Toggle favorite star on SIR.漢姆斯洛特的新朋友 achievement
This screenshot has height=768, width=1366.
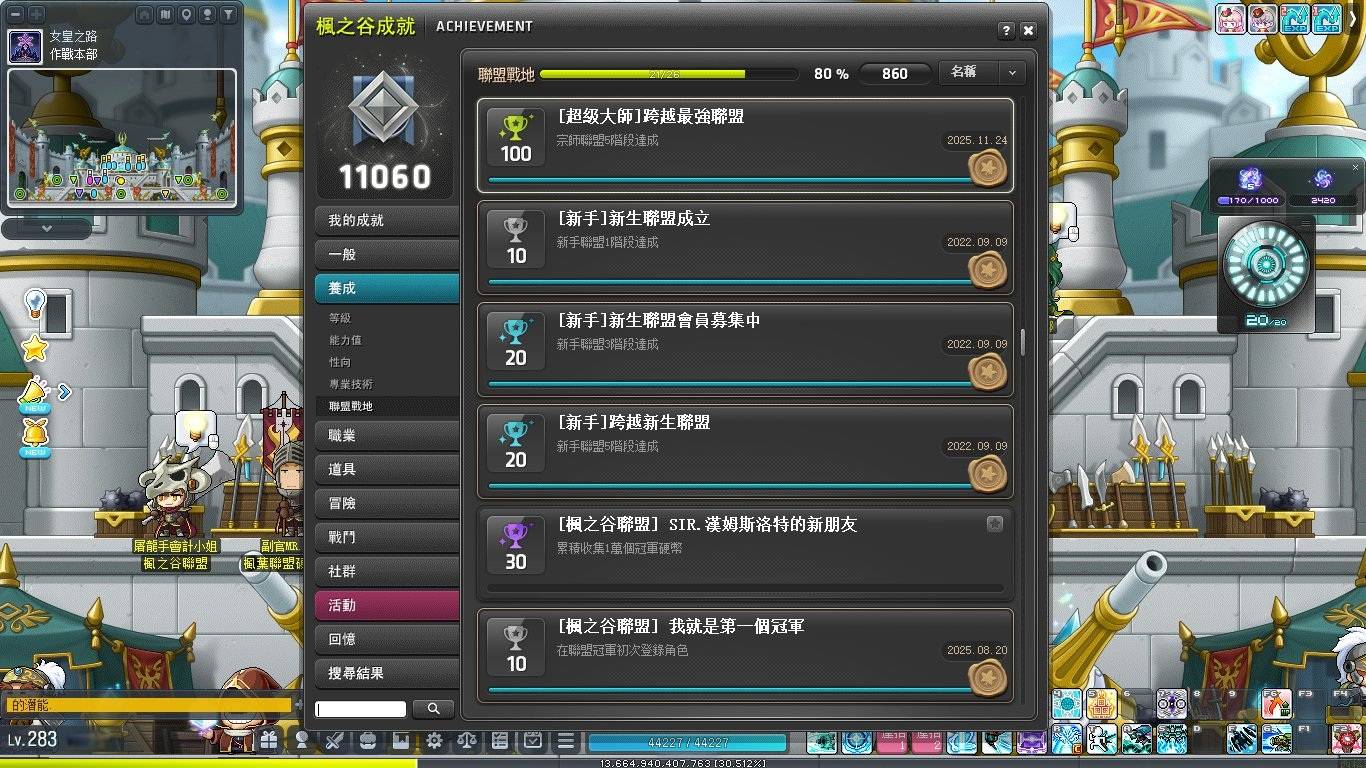coord(994,523)
